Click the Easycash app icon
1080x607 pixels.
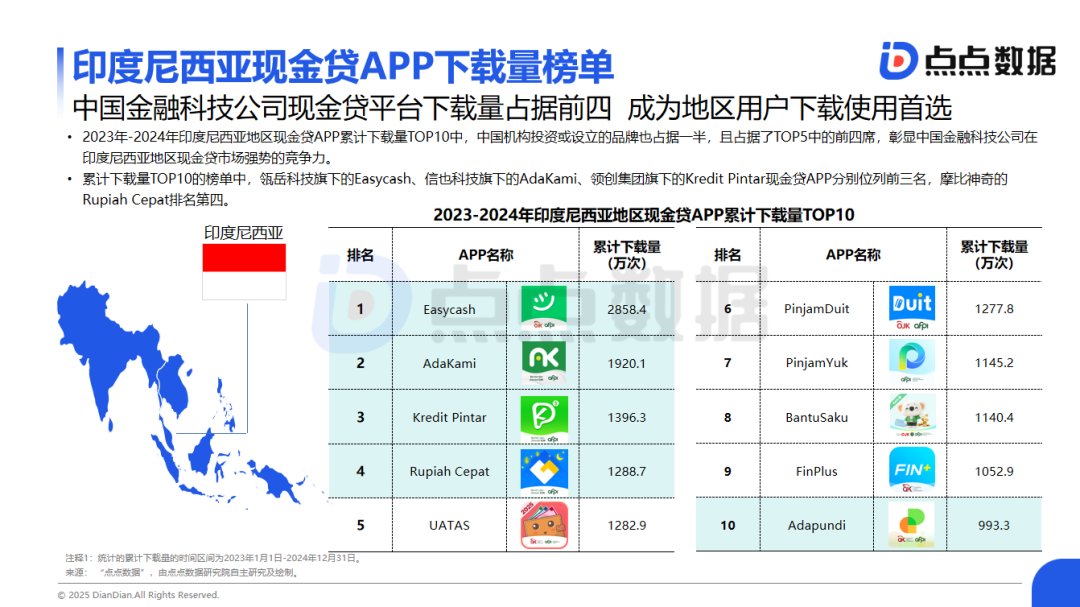[544, 308]
